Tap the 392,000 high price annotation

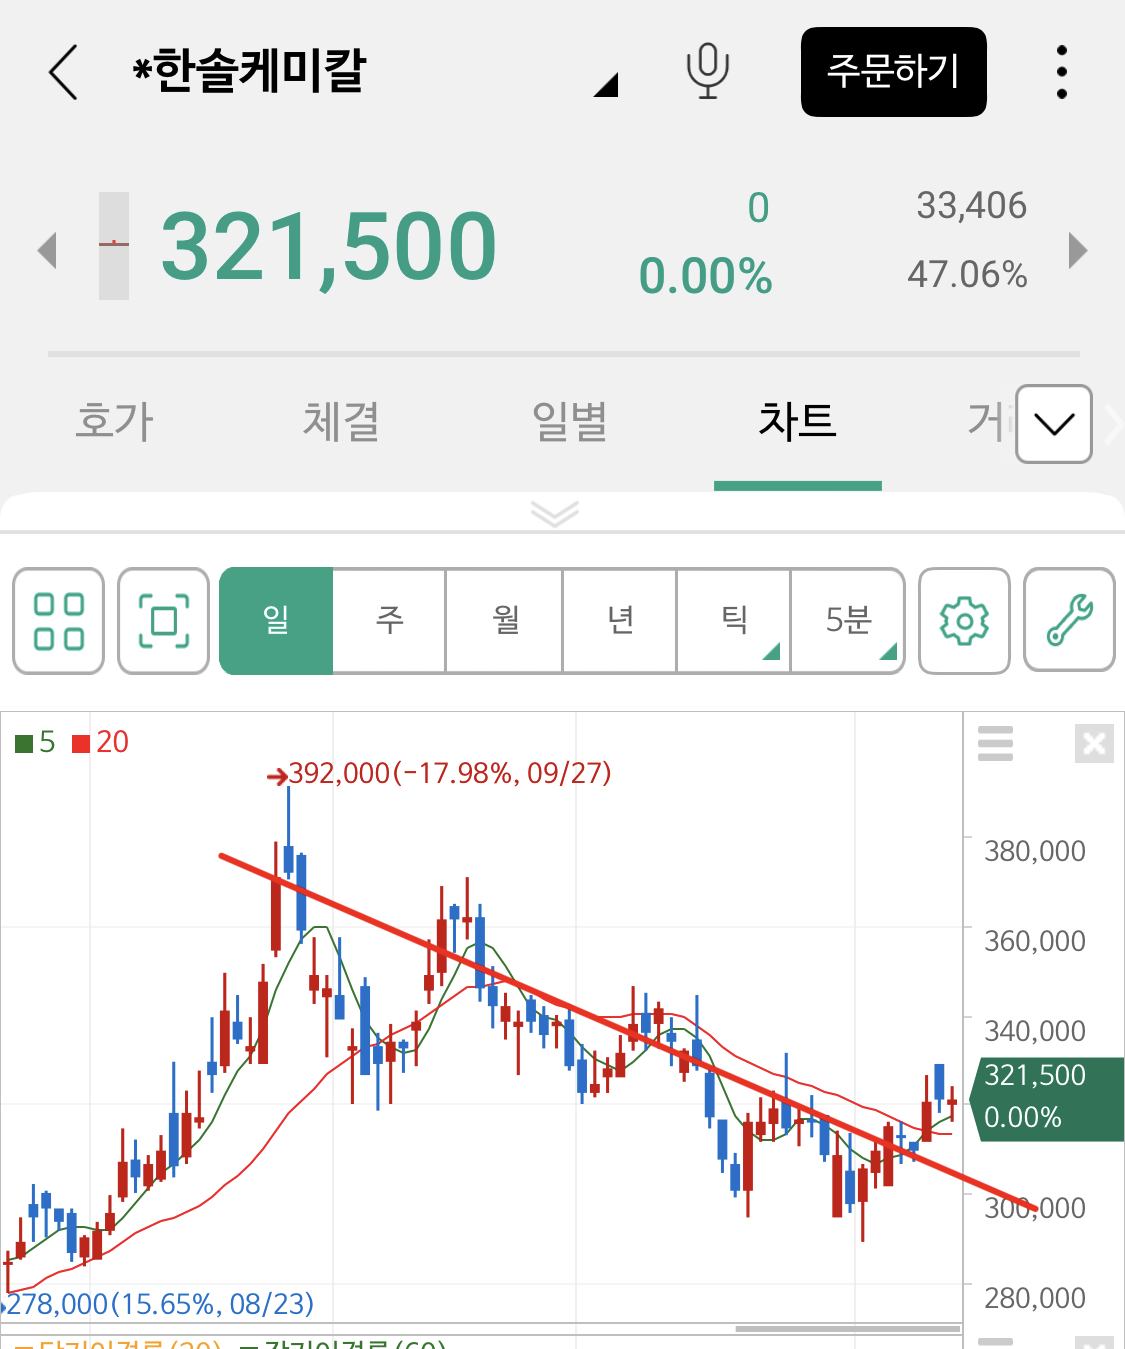click(440, 773)
